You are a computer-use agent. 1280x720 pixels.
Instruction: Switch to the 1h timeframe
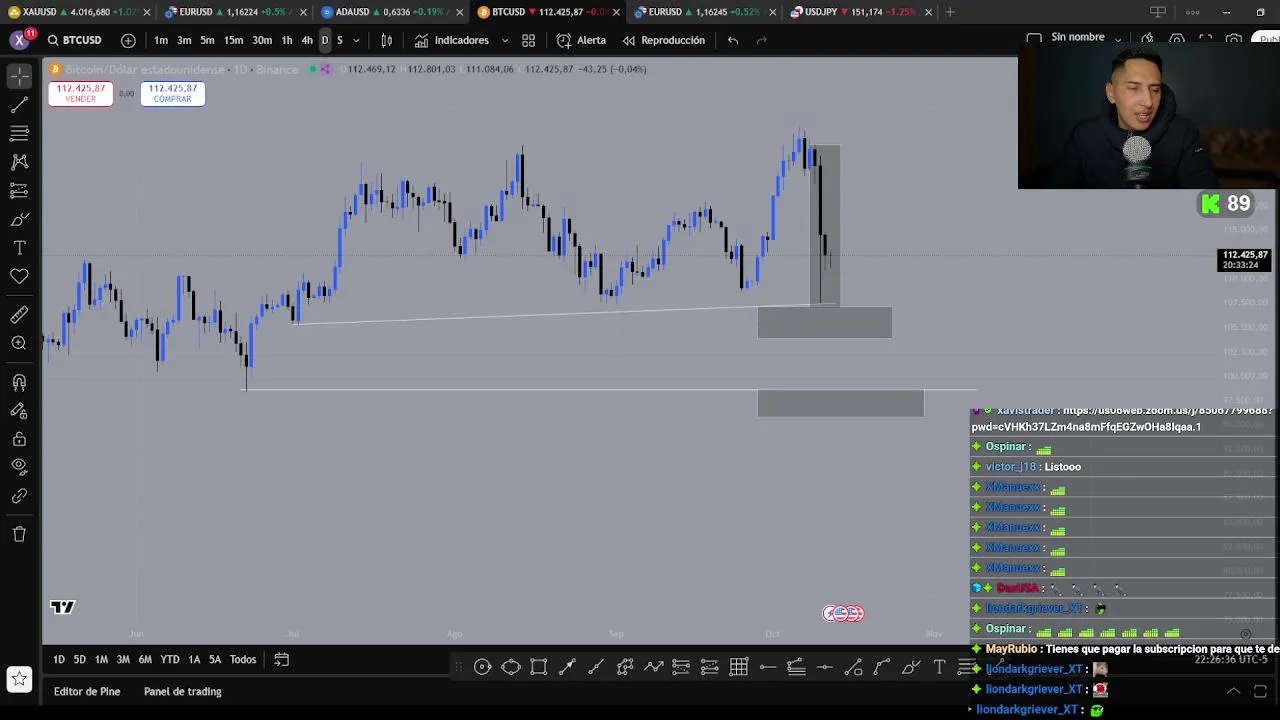coord(287,40)
